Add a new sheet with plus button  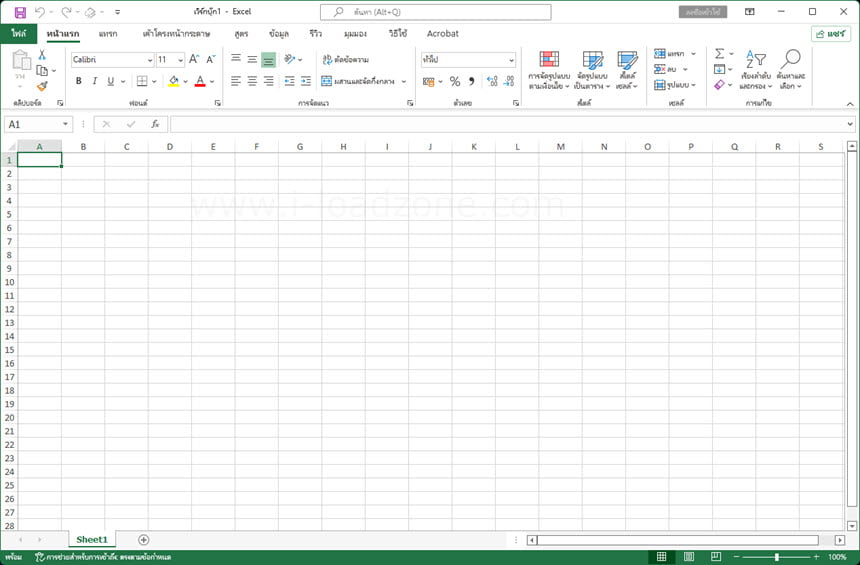144,540
